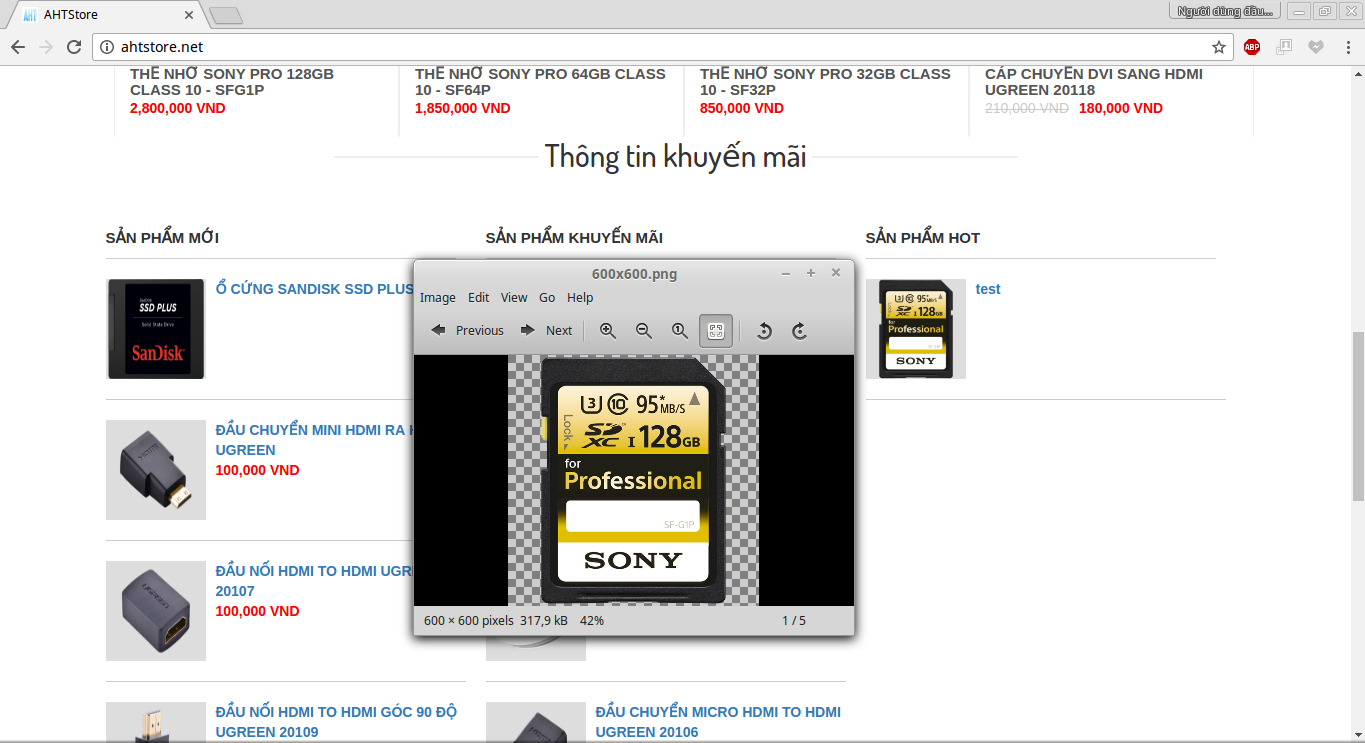Image resolution: width=1365 pixels, height=743 pixels.
Task: Set image to normal size in viewer
Action: (680, 330)
